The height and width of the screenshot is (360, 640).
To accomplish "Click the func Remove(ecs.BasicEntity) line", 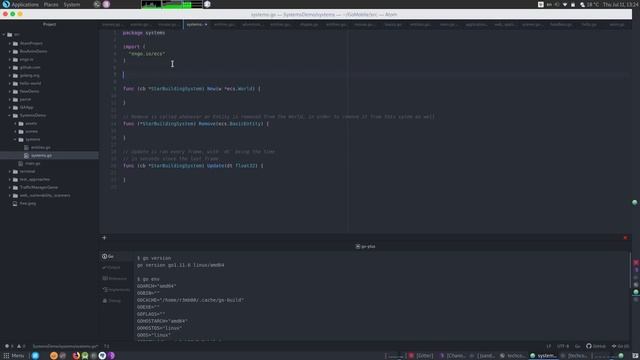I will 196,124.
